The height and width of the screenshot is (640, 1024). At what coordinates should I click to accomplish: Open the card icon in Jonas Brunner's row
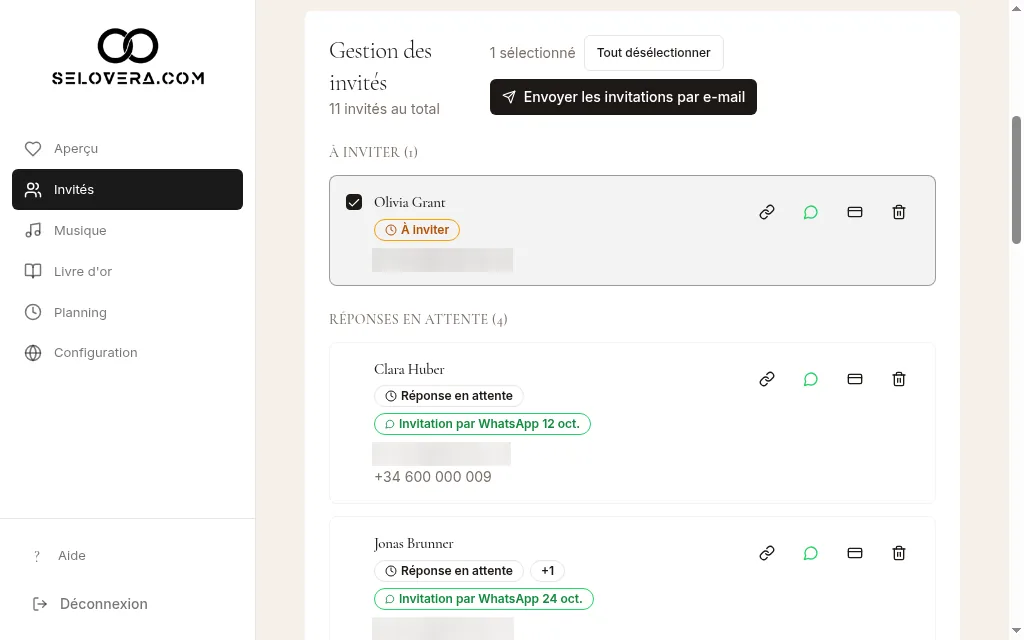point(855,553)
